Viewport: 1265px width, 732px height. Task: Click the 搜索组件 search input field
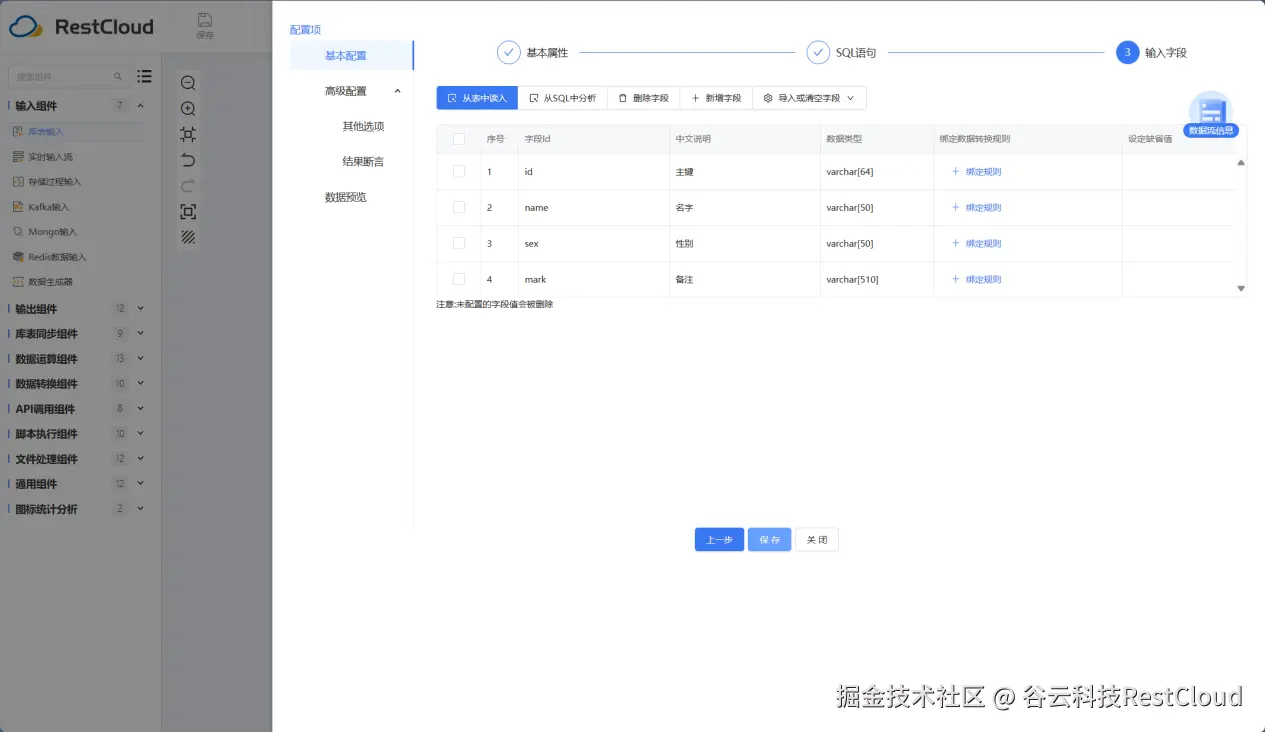tap(68, 76)
